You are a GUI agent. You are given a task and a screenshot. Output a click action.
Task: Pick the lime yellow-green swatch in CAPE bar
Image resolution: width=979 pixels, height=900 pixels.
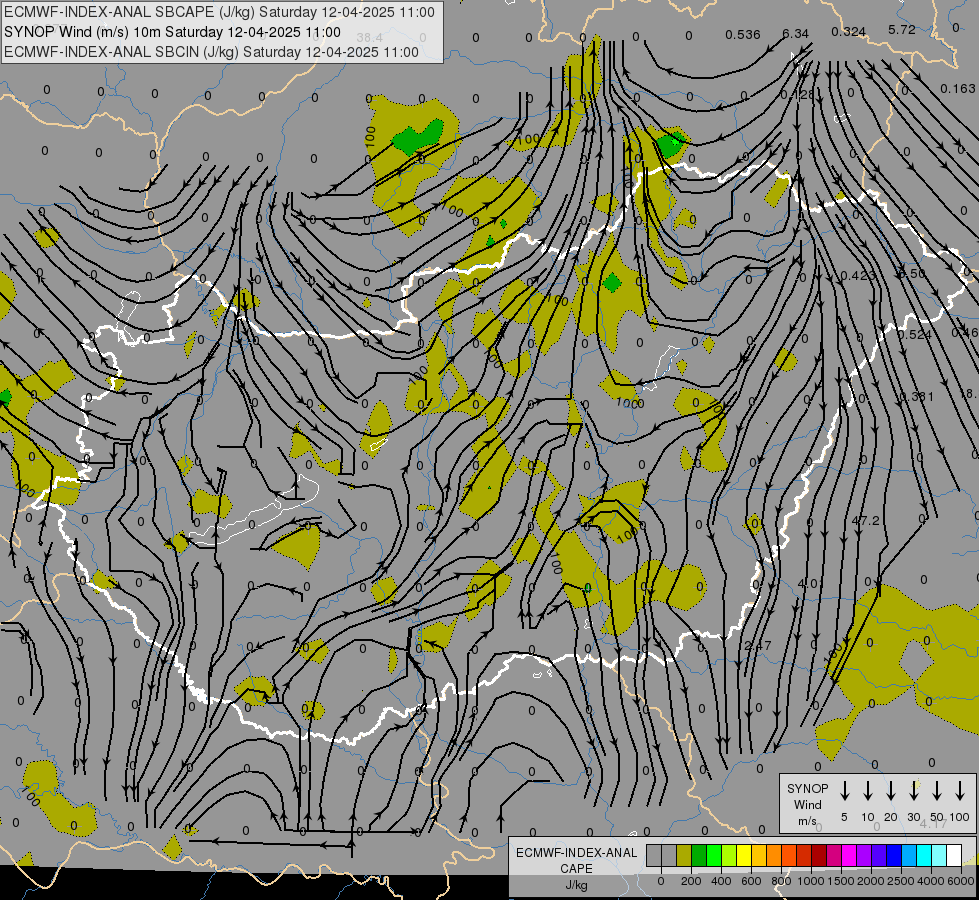point(729,855)
